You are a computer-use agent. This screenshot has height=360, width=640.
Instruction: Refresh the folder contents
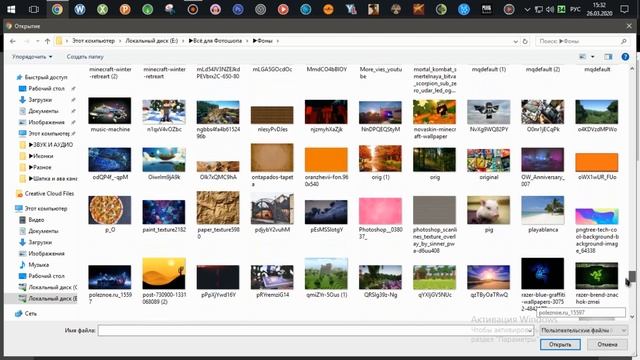pyautogui.click(x=525, y=41)
